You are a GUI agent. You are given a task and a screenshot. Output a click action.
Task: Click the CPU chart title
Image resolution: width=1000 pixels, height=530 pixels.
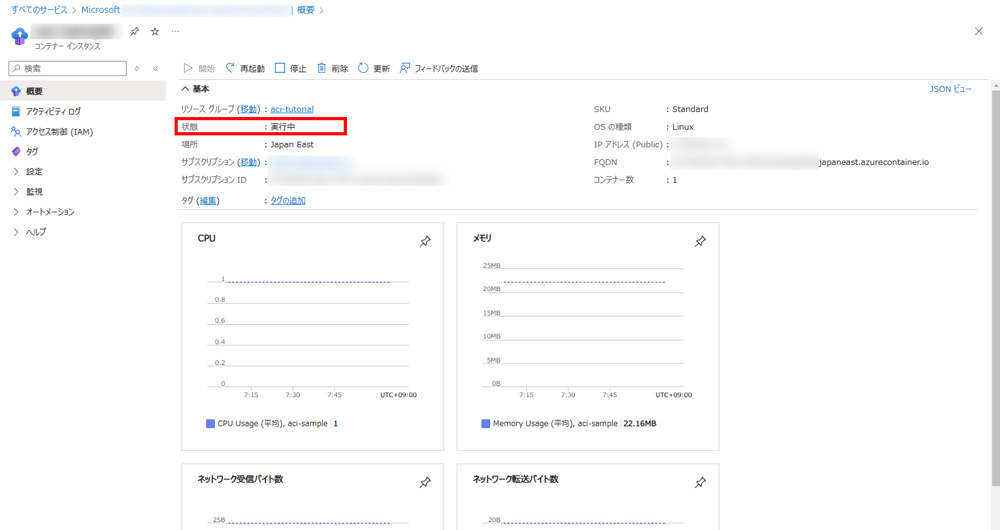(x=207, y=238)
